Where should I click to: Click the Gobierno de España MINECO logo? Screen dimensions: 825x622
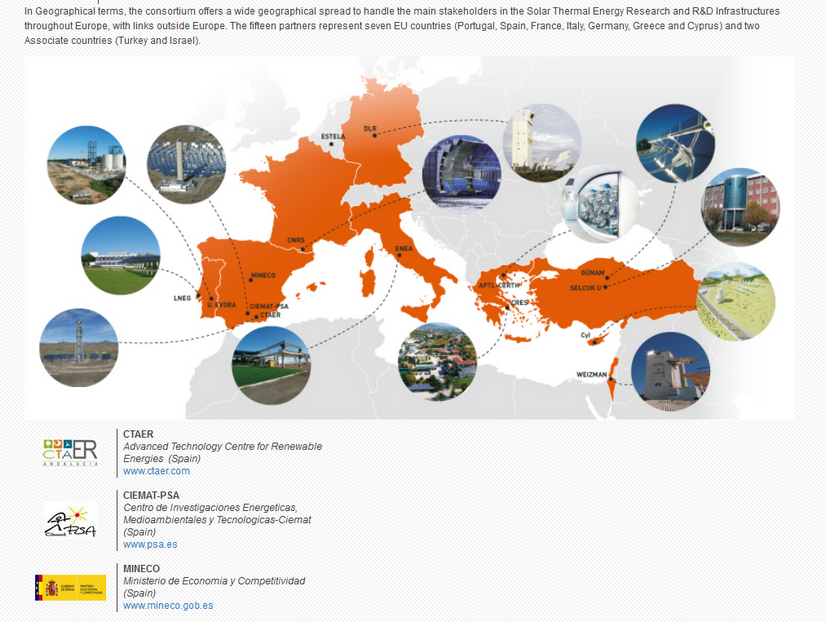coord(70,587)
